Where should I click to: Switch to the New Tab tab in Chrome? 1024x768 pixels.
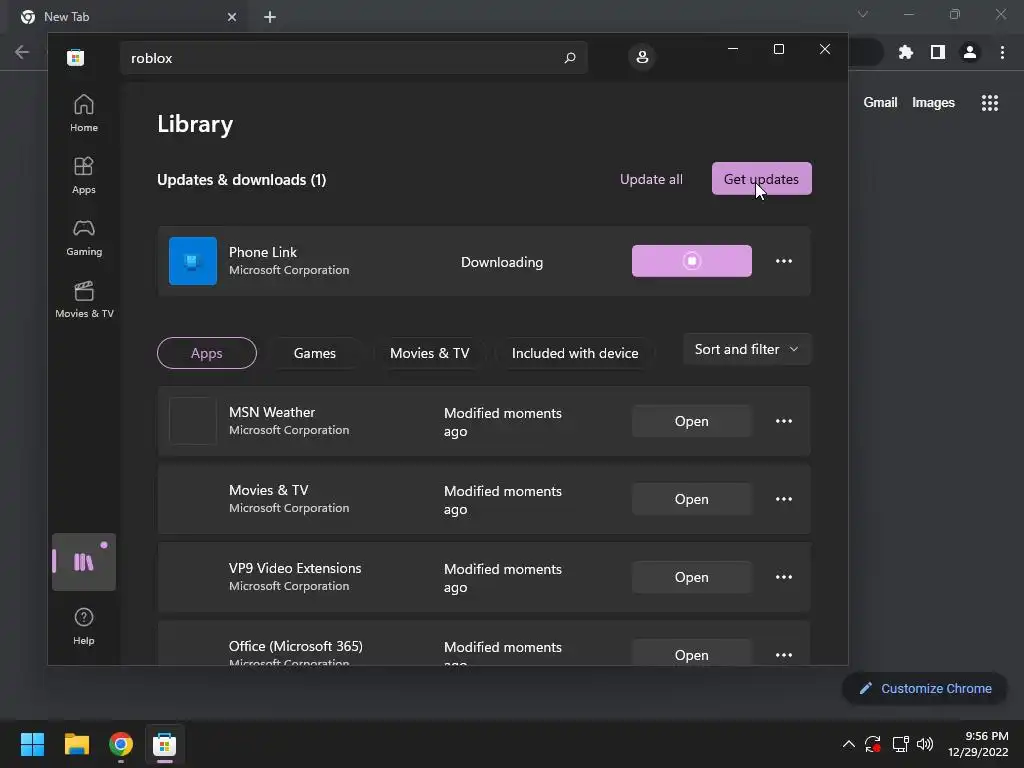coord(127,17)
